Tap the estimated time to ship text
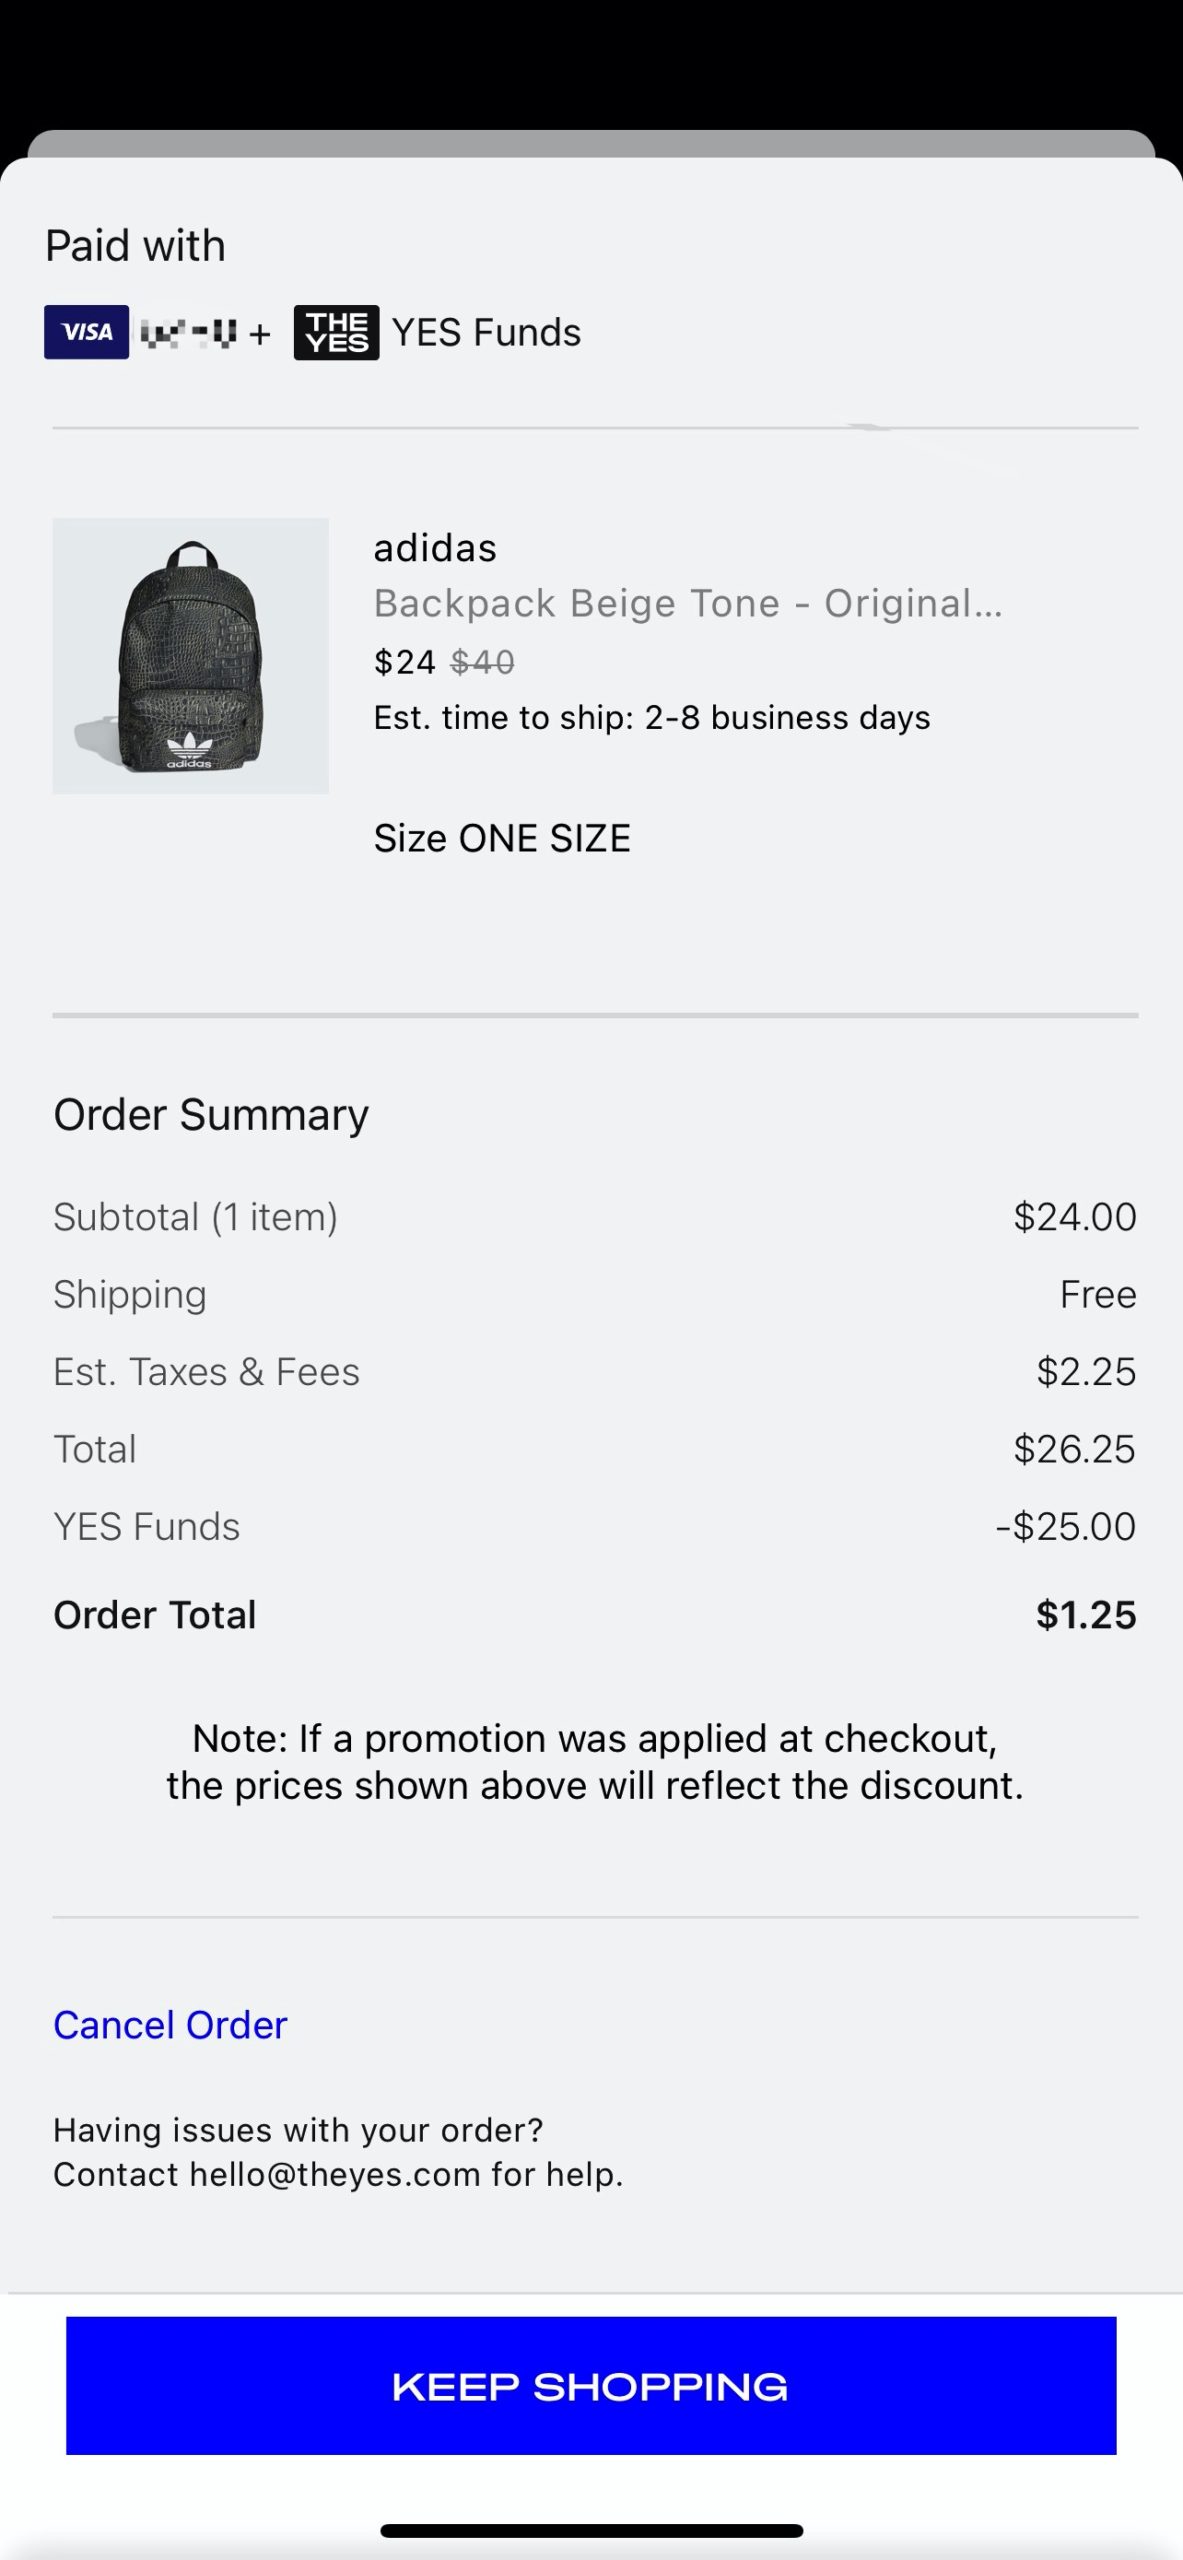This screenshot has height=2560, width=1183. point(652,718)
